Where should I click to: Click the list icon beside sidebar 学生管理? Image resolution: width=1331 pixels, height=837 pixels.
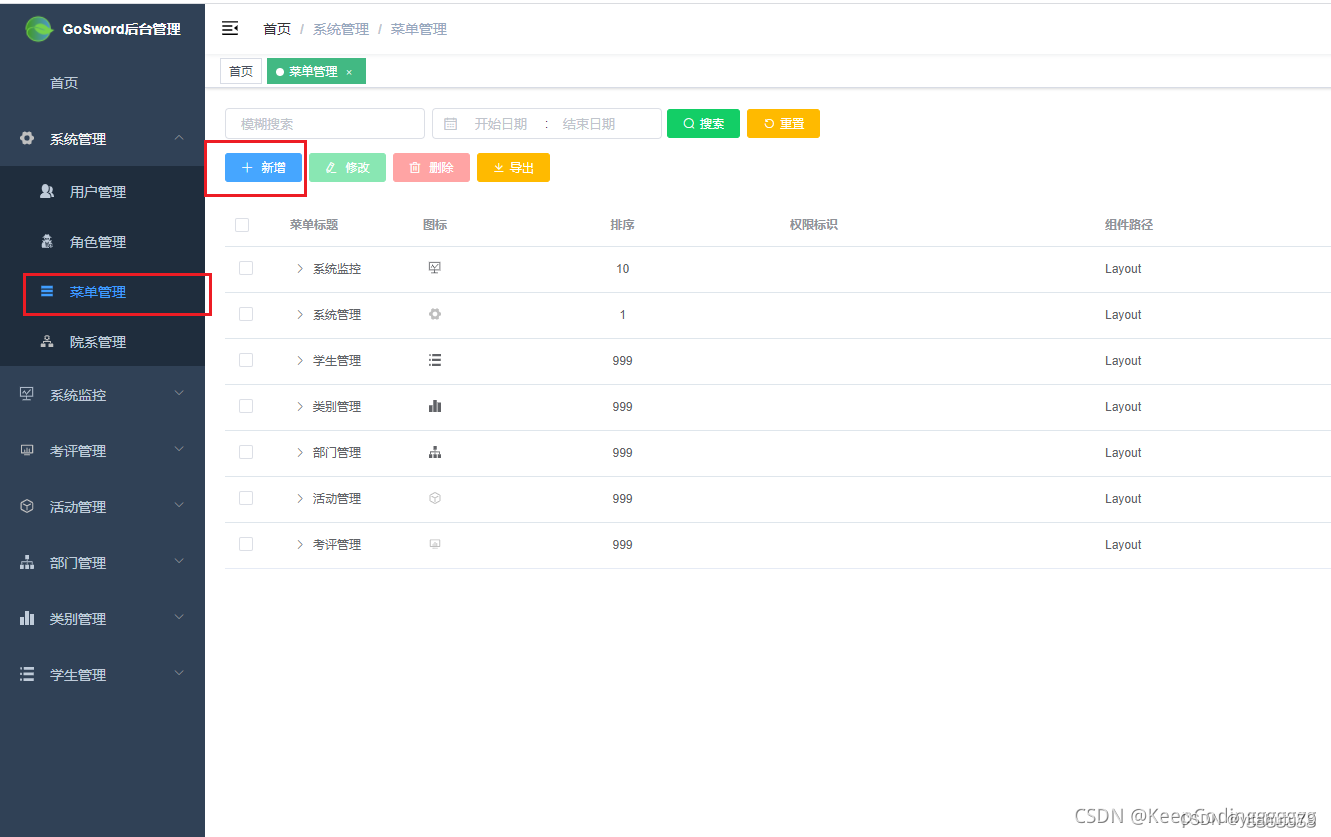[x=27, y=674]
